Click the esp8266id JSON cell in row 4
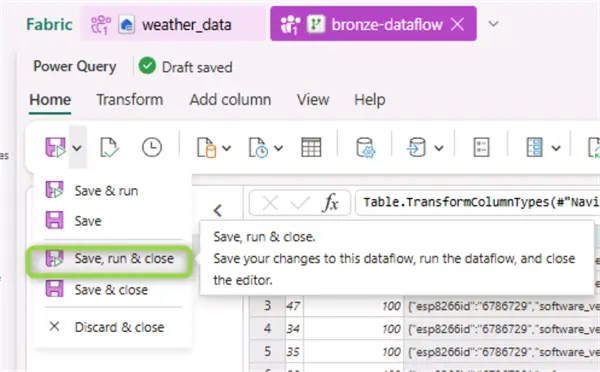 tap(502, 329)
